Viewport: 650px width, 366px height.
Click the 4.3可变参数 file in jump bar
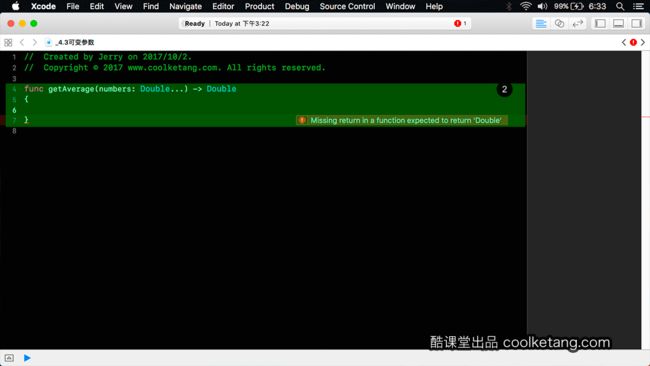tap(70, 42)
